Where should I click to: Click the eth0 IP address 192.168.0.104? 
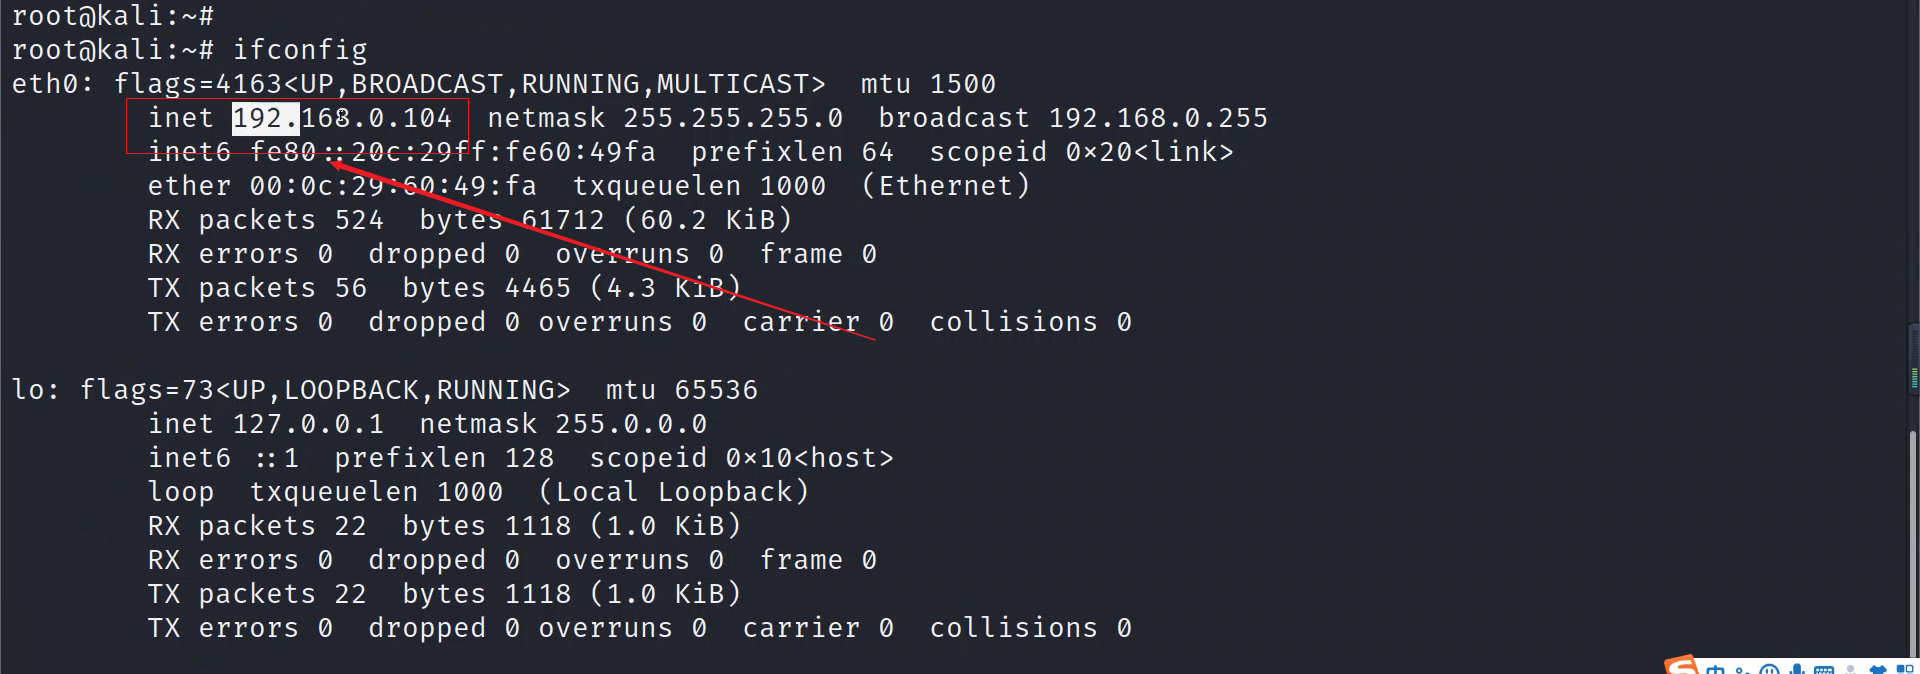[342, 118]
